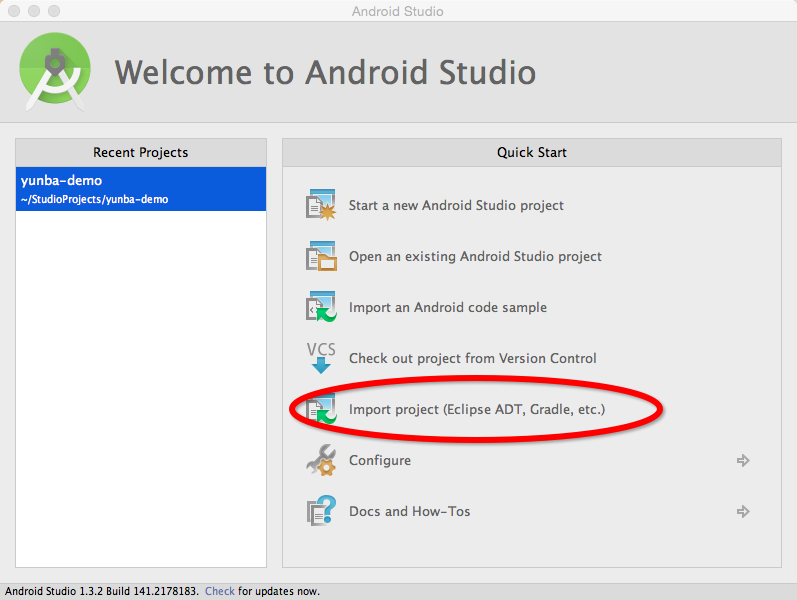The image size is (797, 600).
Task: Expand the Docs and How-Tos arrow
Action: pyautogui.click(x=743, y=511)
